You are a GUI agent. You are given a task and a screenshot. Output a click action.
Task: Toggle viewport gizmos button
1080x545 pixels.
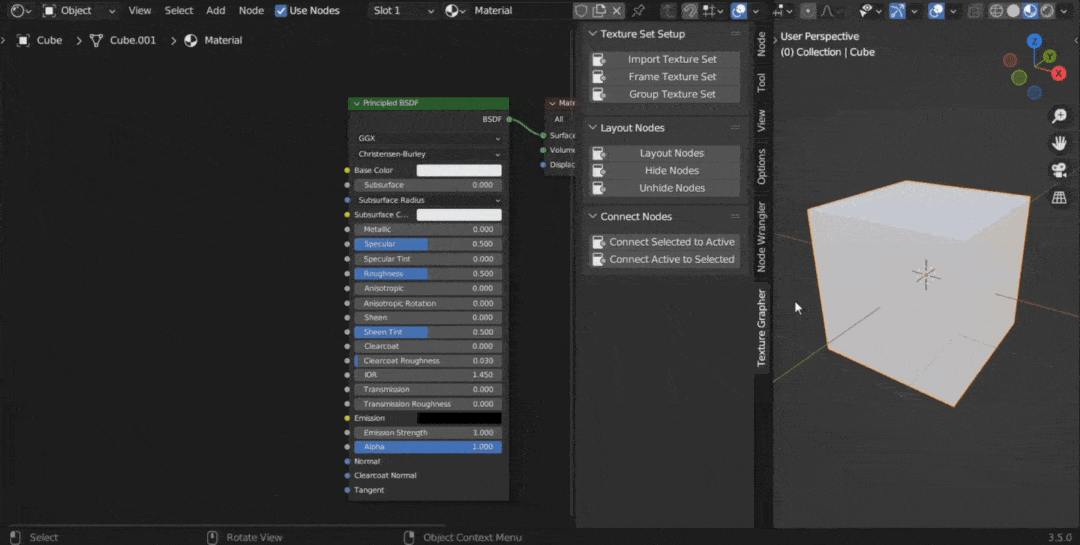coord(897,11)
